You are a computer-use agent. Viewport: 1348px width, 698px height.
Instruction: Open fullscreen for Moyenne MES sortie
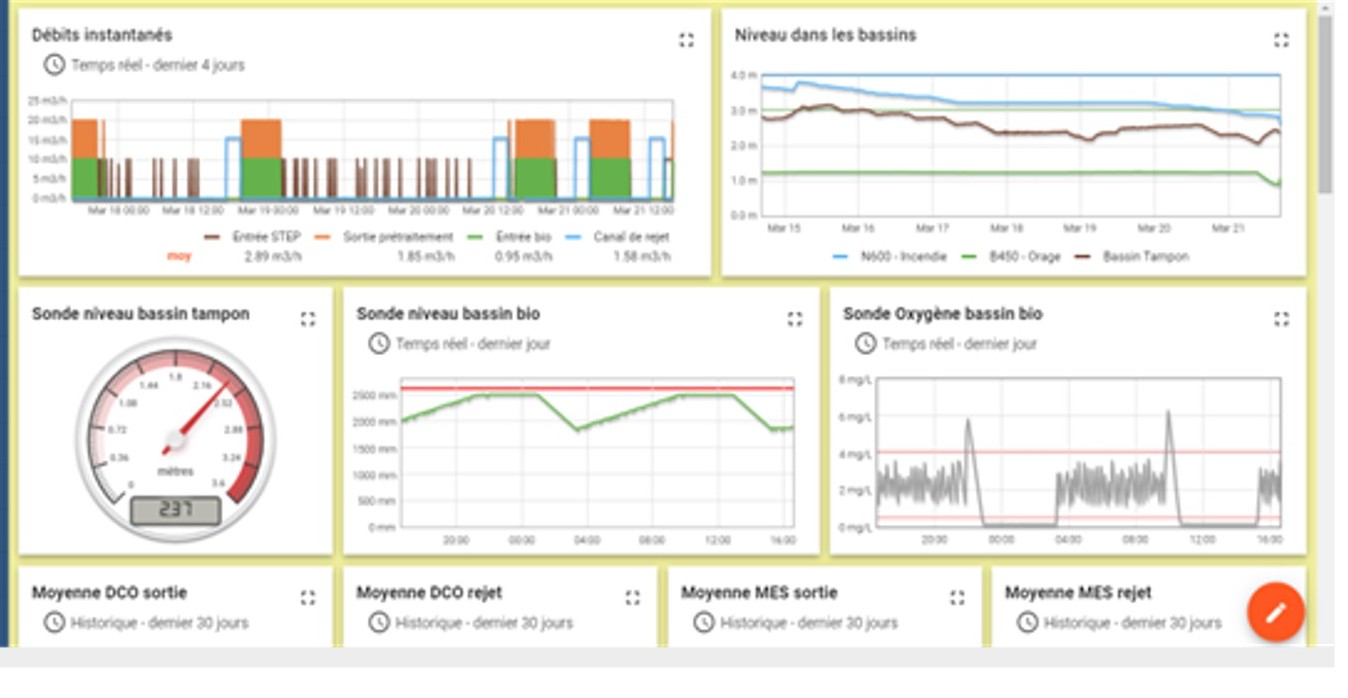957,598
